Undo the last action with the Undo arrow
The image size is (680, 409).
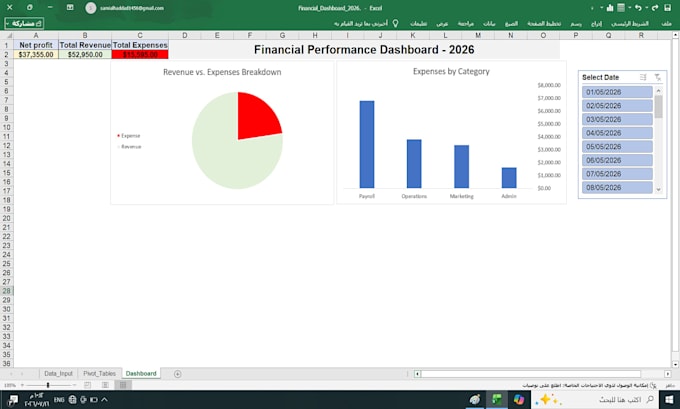(x=638, y=8)
